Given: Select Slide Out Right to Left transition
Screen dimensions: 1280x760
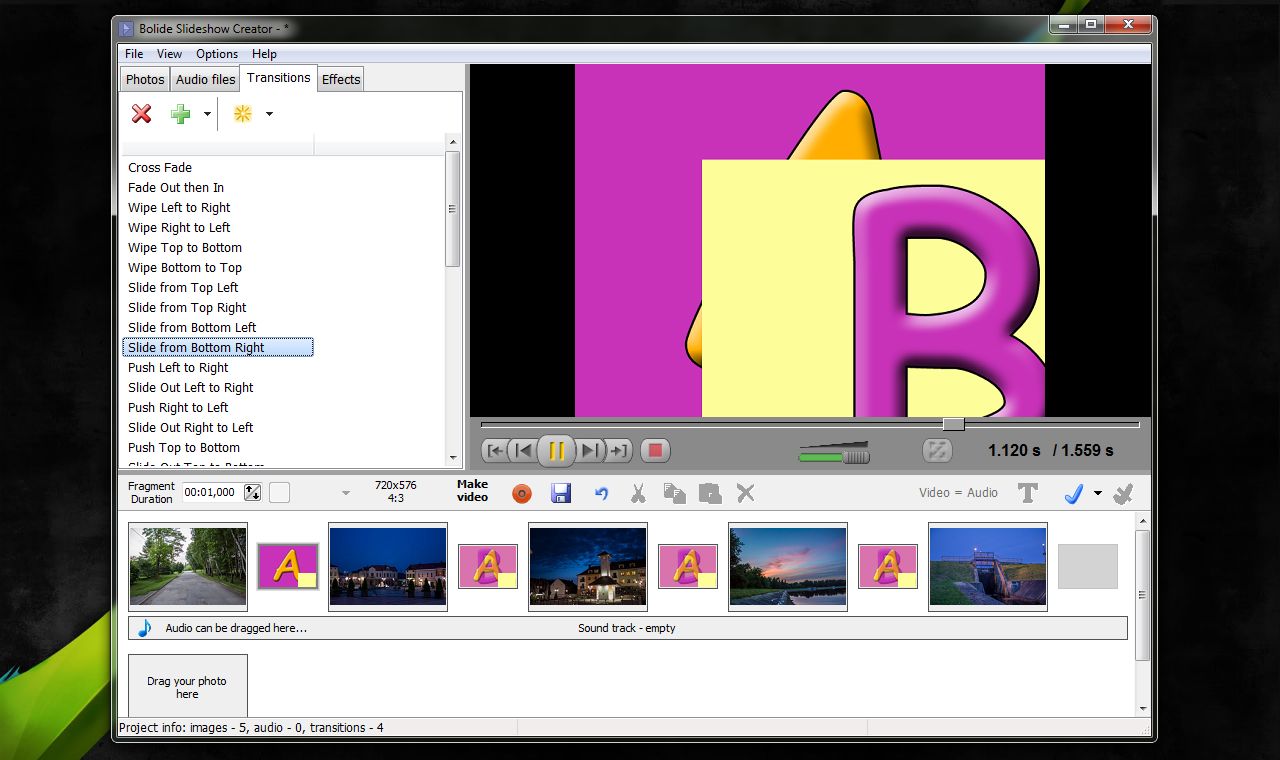Looking at the screenshot, I should point(191,428).
